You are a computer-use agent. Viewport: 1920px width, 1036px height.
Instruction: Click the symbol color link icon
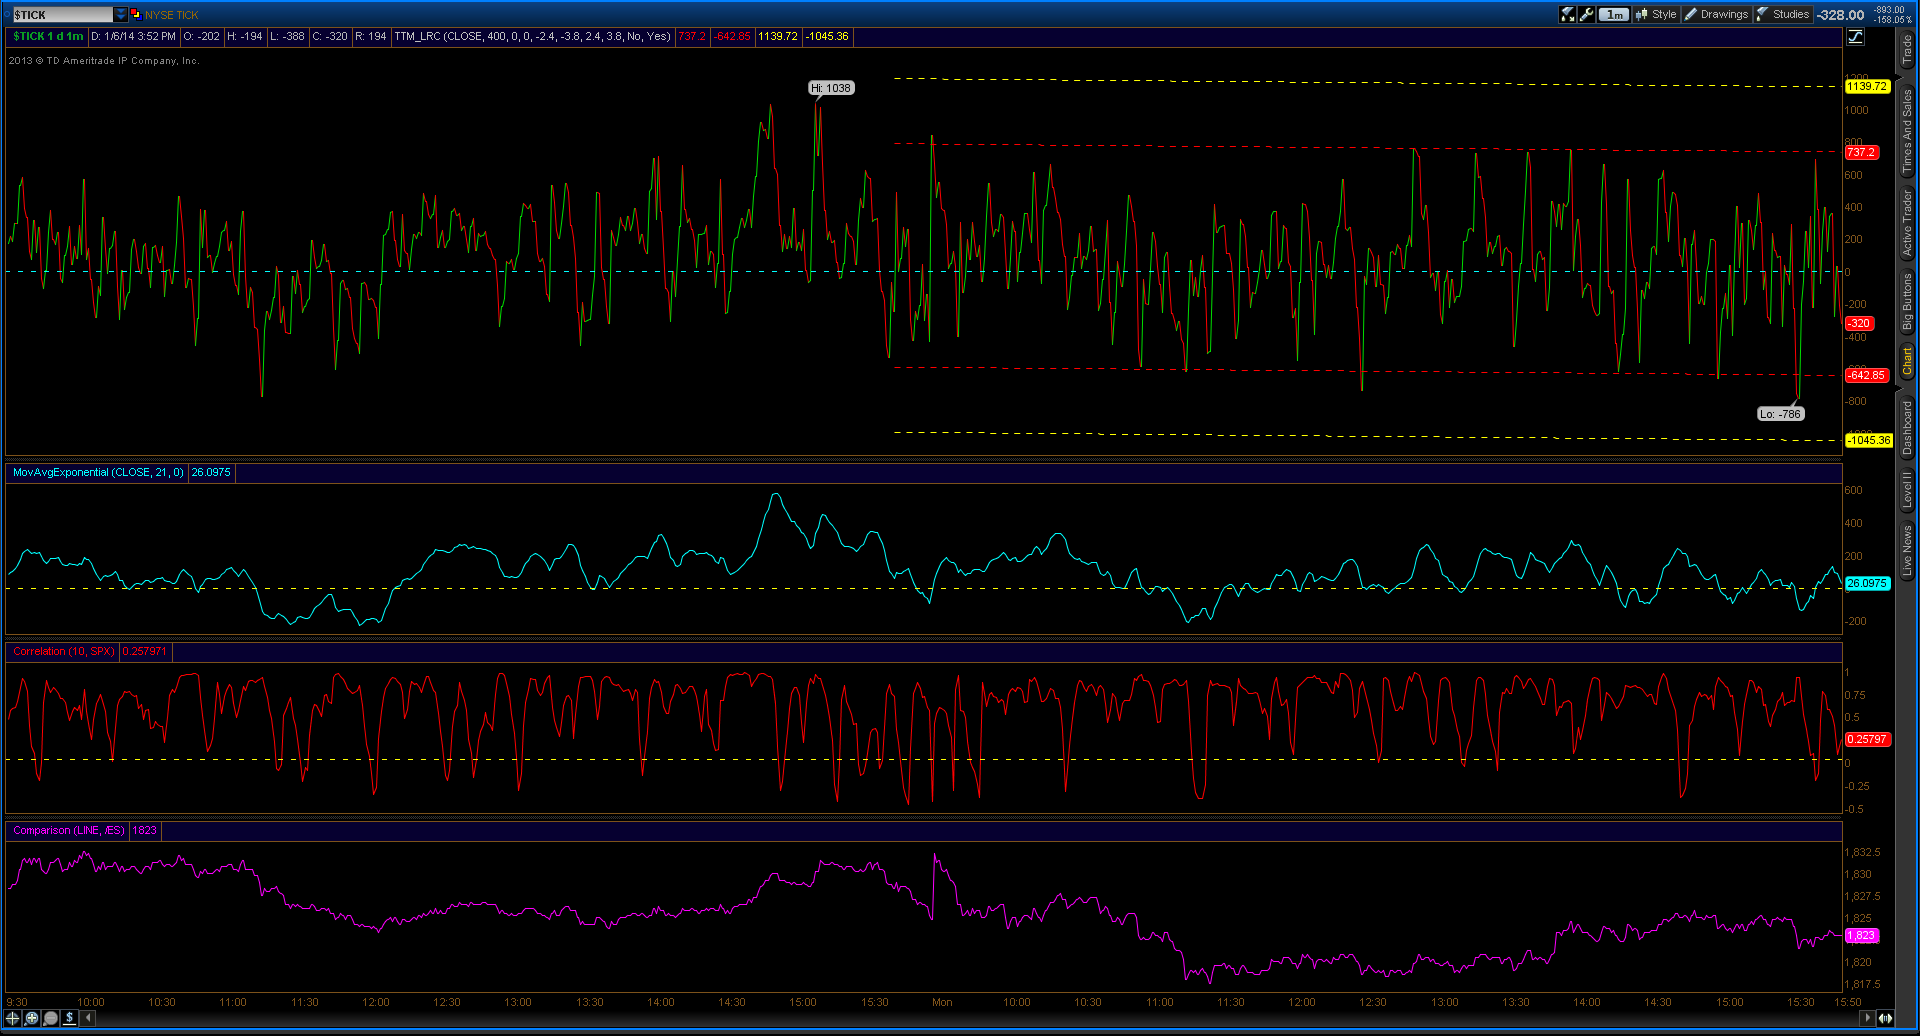click(136, 14)
